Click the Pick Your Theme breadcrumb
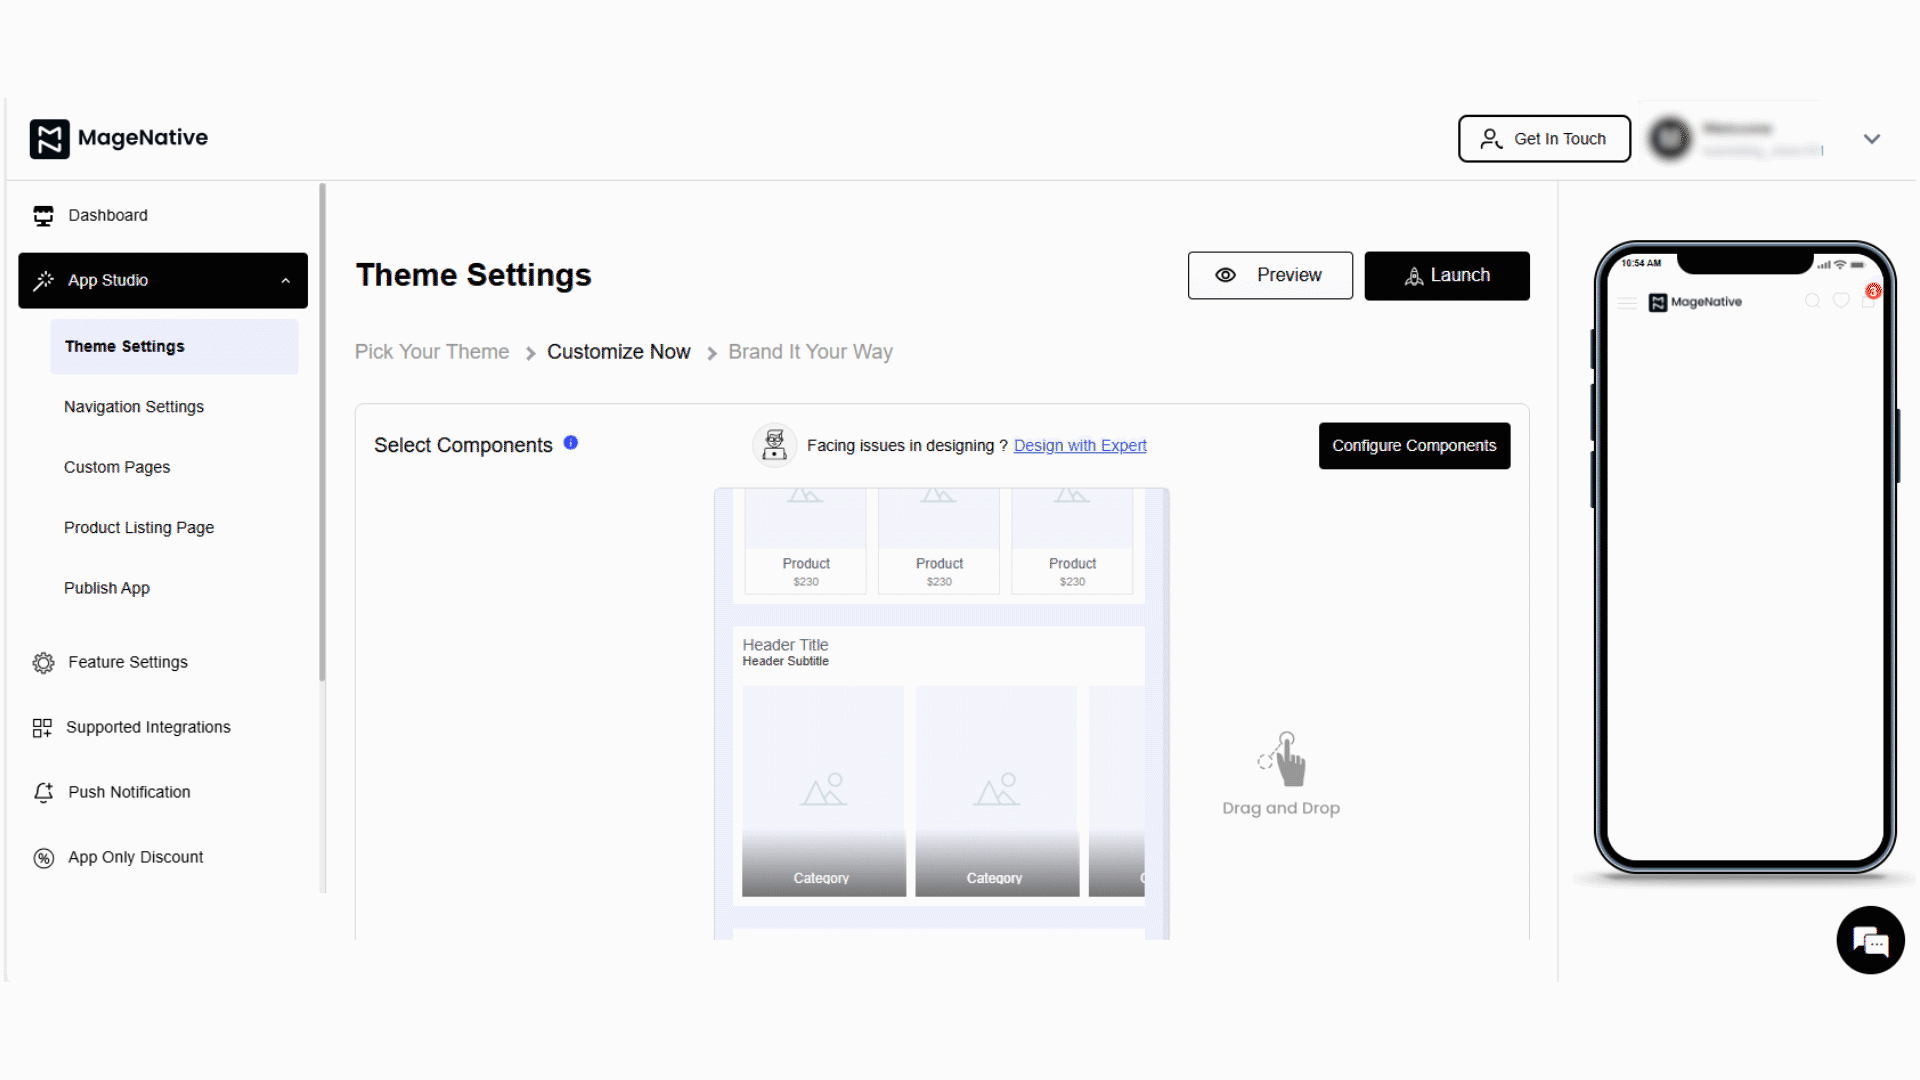Image resolution: width=1920 pixels, height=1080 pixels. coord(432,351)
